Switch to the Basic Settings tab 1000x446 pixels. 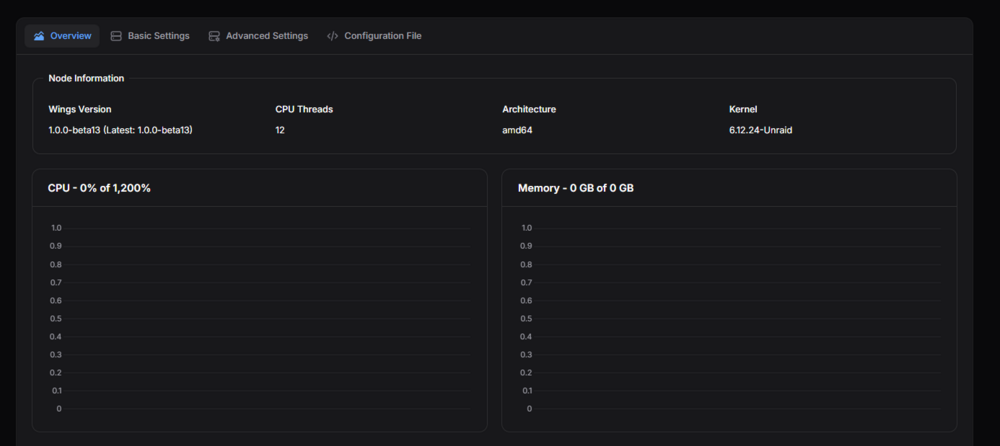(x=150, y=36)
